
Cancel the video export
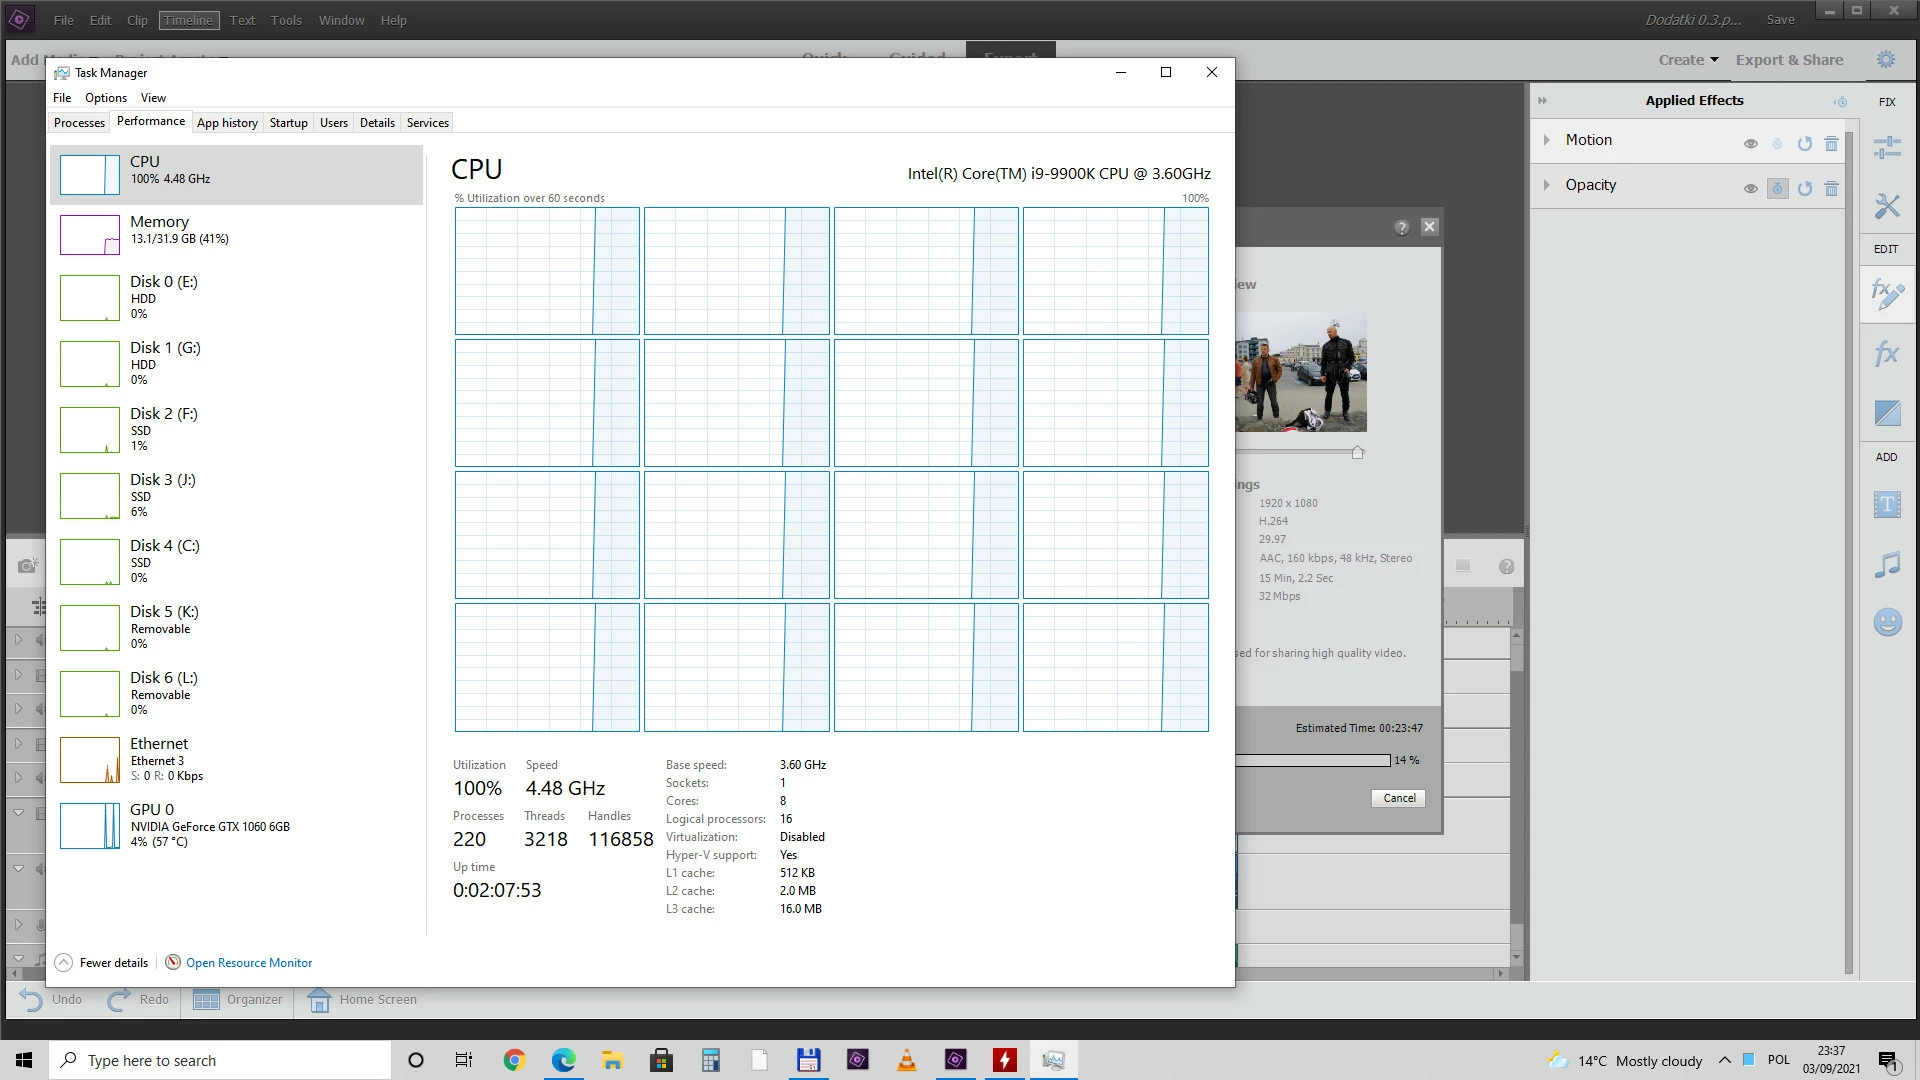(1398, 798)
